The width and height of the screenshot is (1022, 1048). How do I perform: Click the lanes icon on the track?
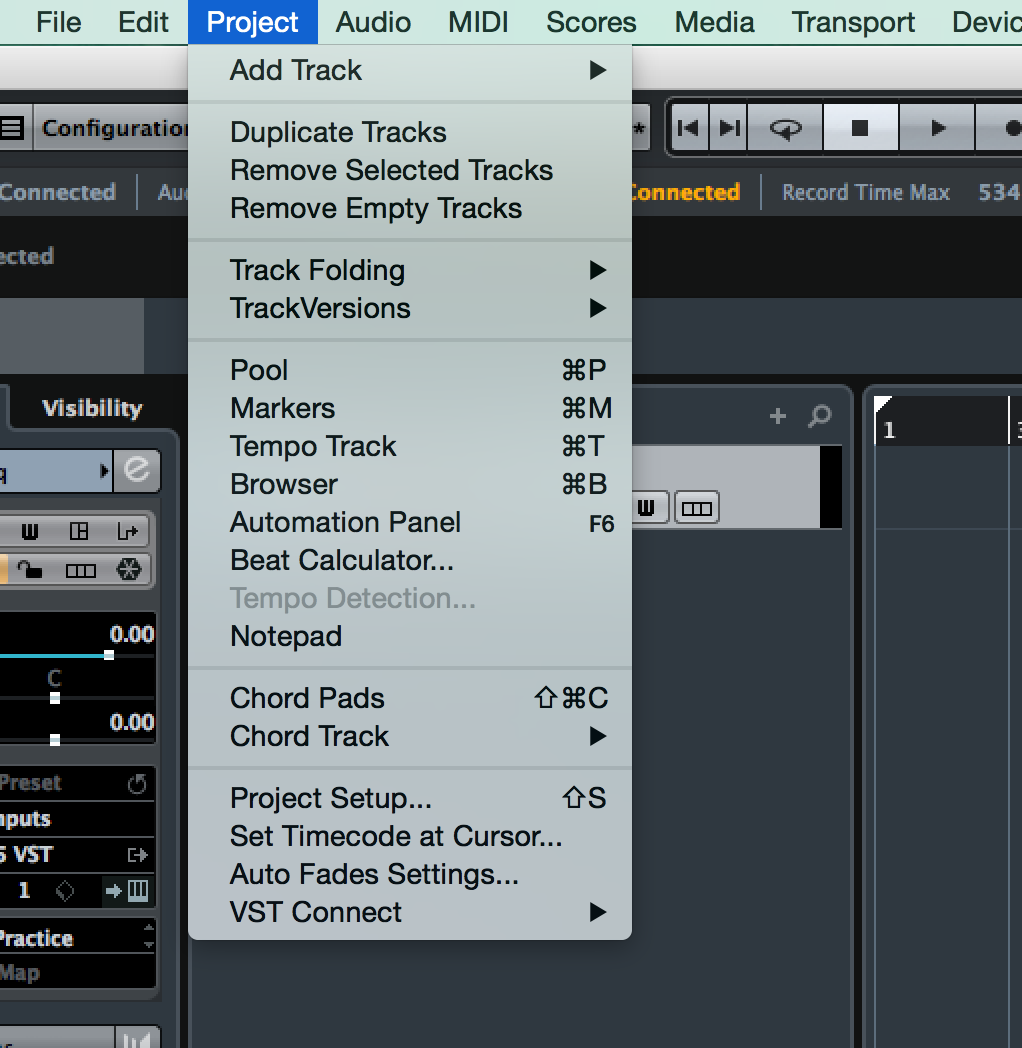pos(697,509)
